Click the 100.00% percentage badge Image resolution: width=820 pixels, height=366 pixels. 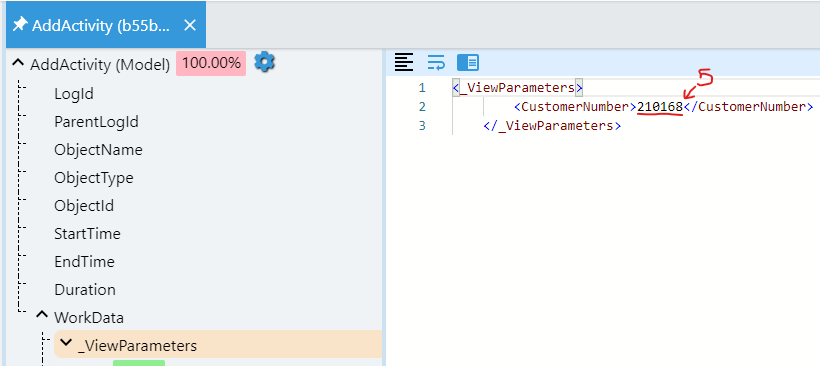(211, 63)
